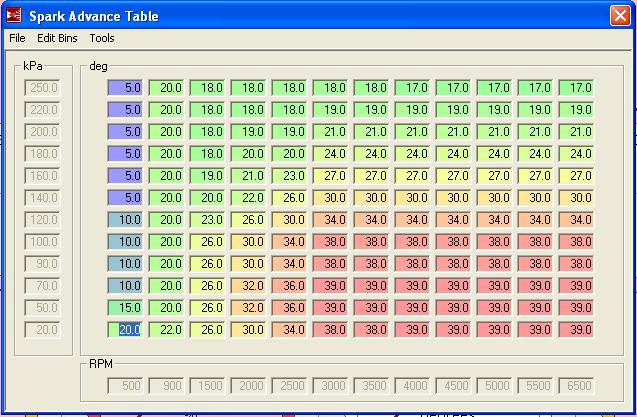Screen dimensions: 637x417
Task: Open the Tools menu
Action: click(102, 38)
